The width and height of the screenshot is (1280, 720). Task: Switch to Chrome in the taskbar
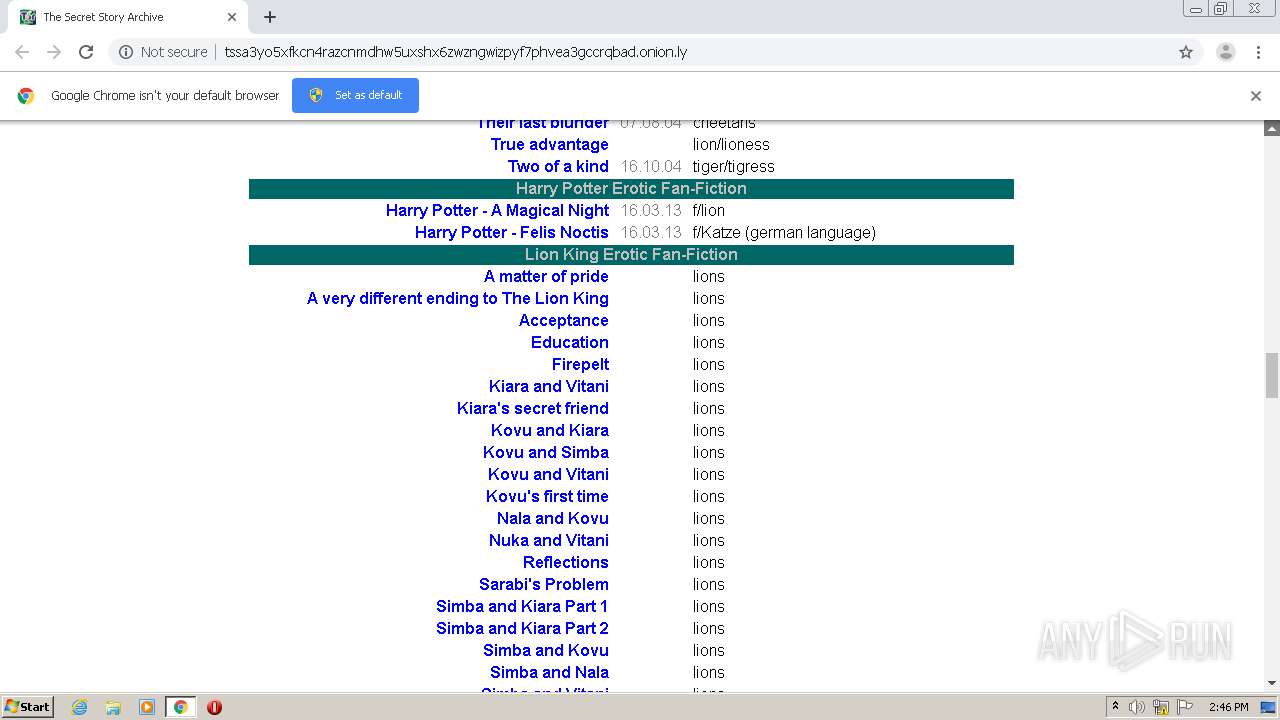pos(180,707)
